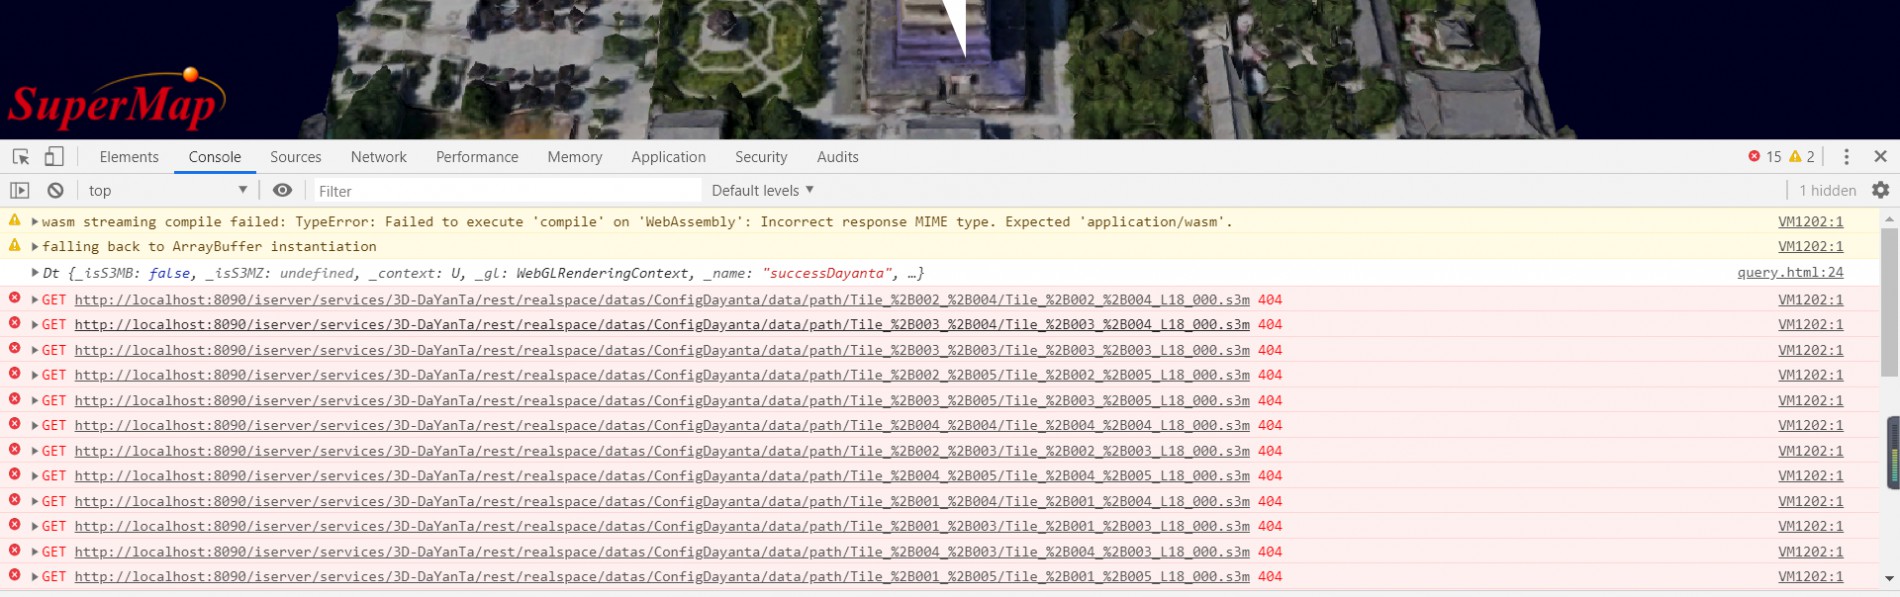The width and height of the screenshot is (1900, 597).
Task: Open the Audits tab
Action: pyautogui.click(x=838, y=157)
